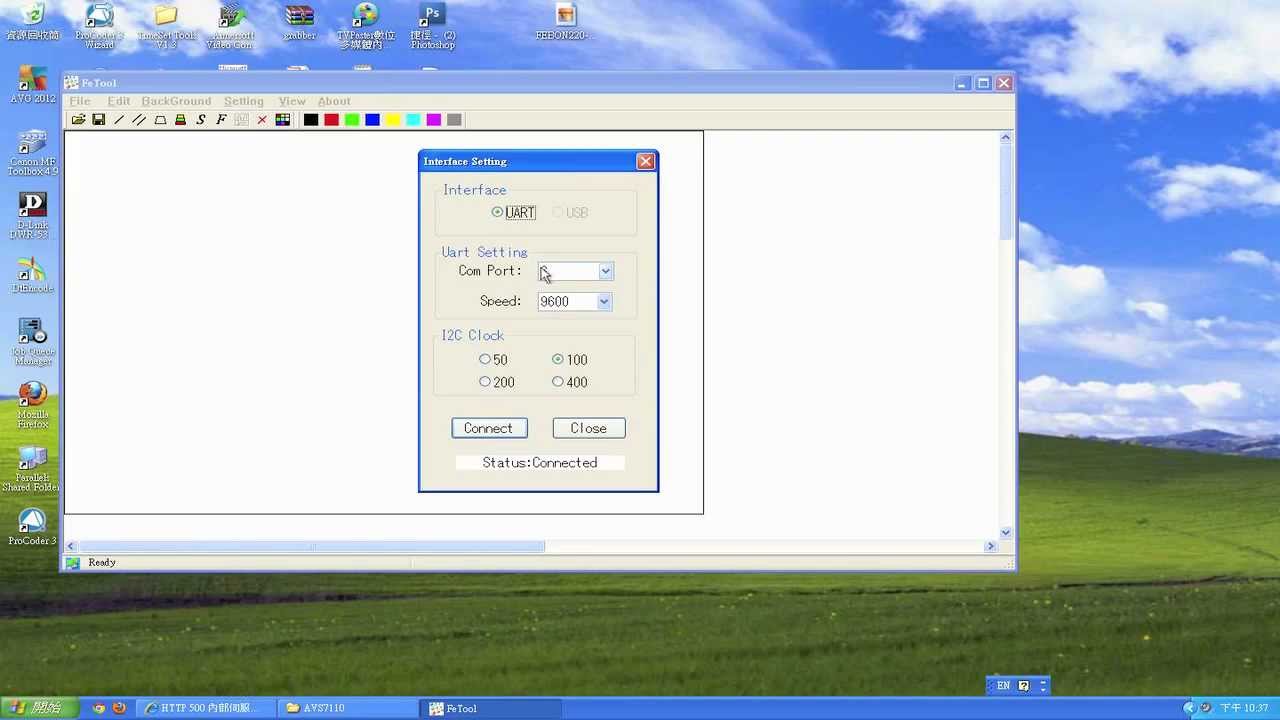
Task: Set I2C clock to 100
Action: tap(558, 359)
